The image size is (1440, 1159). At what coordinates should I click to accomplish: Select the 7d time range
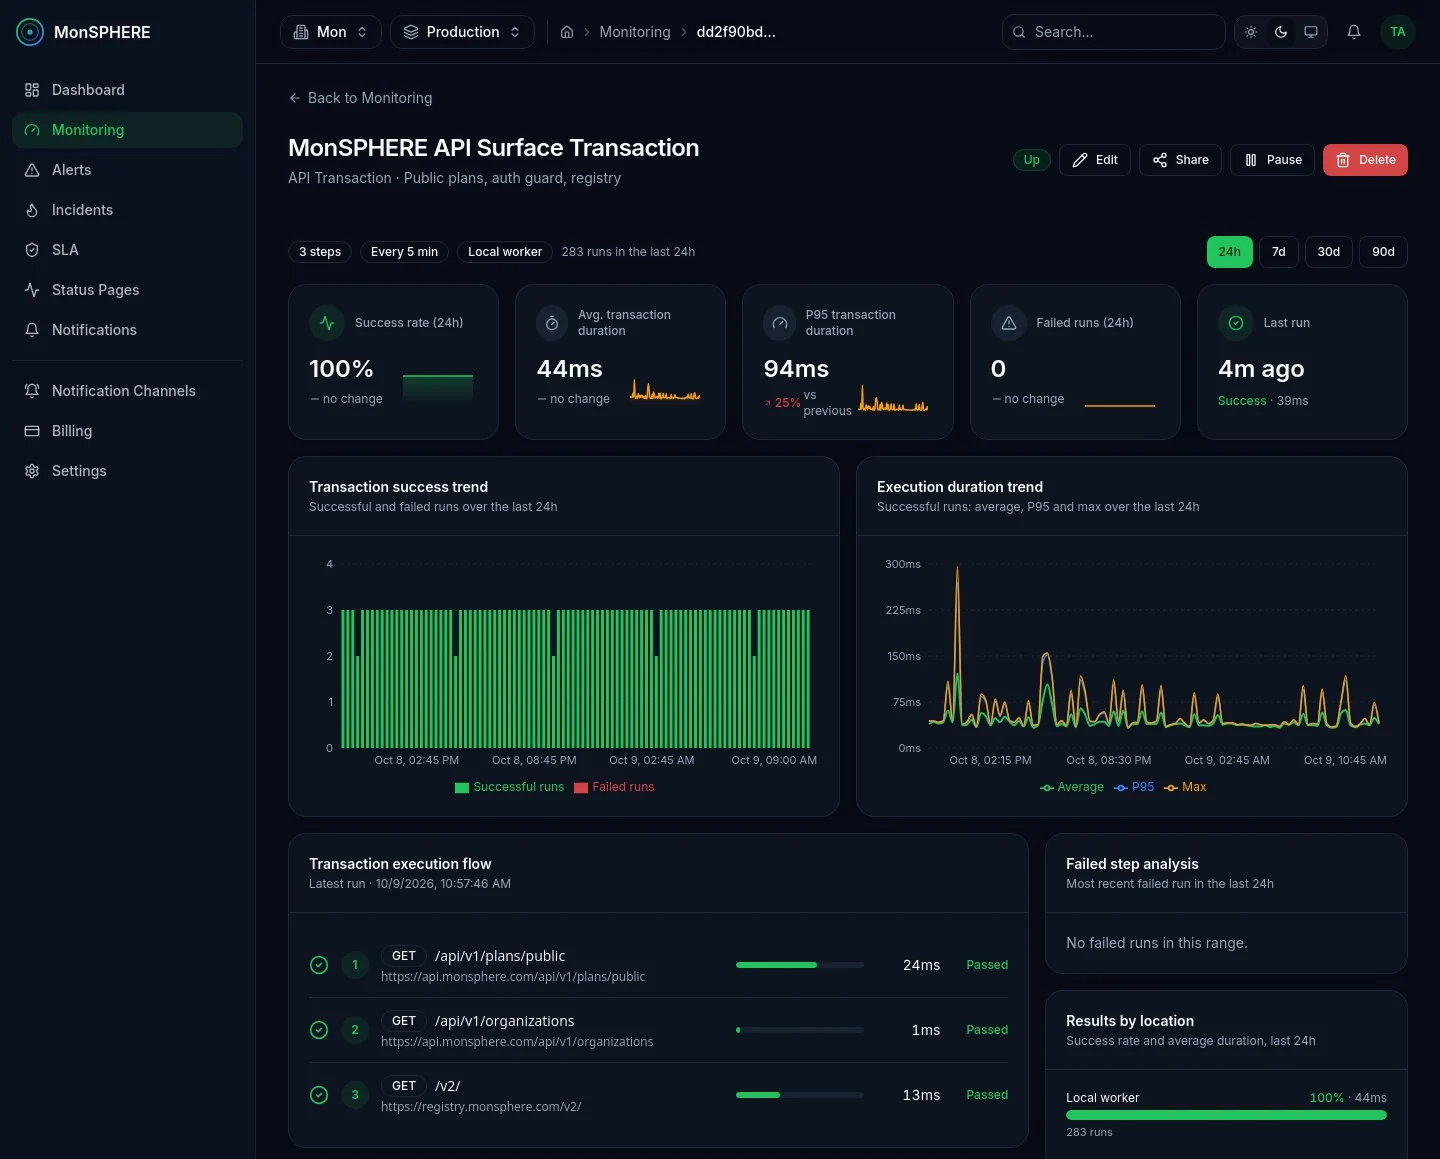point(1278,252)
